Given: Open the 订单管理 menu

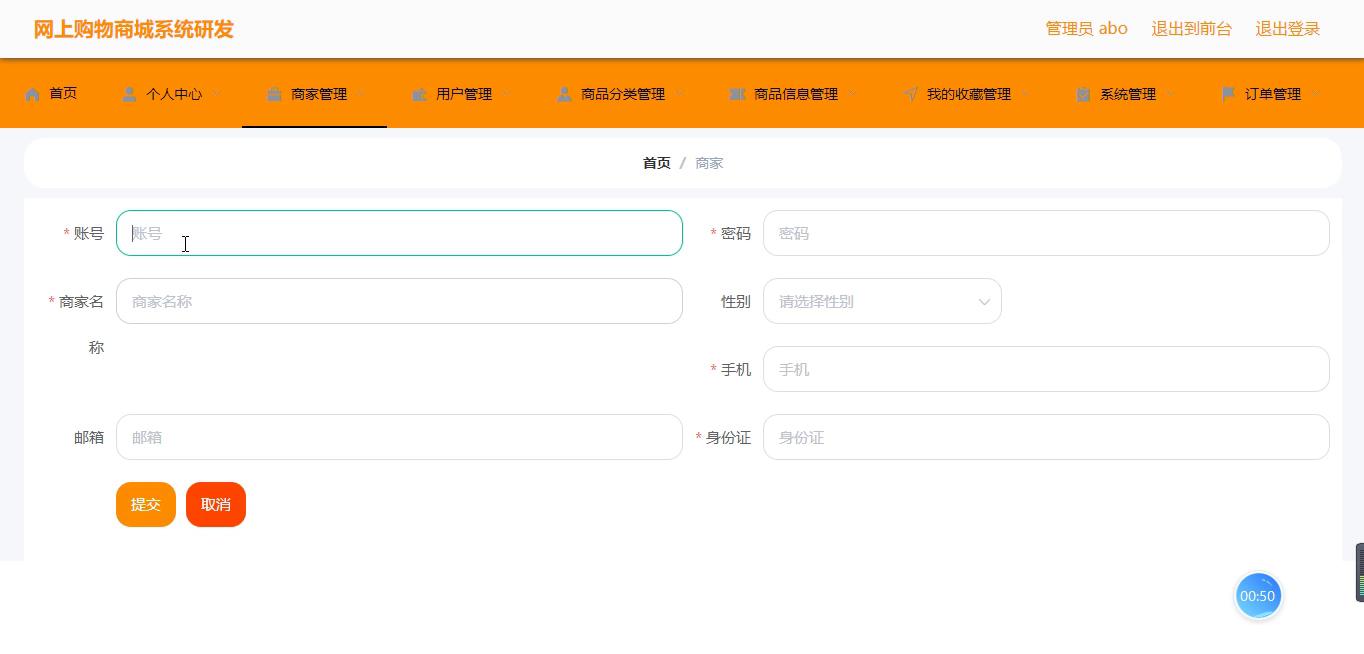Looking at the screenshot, I should (x=1272, y=94).
